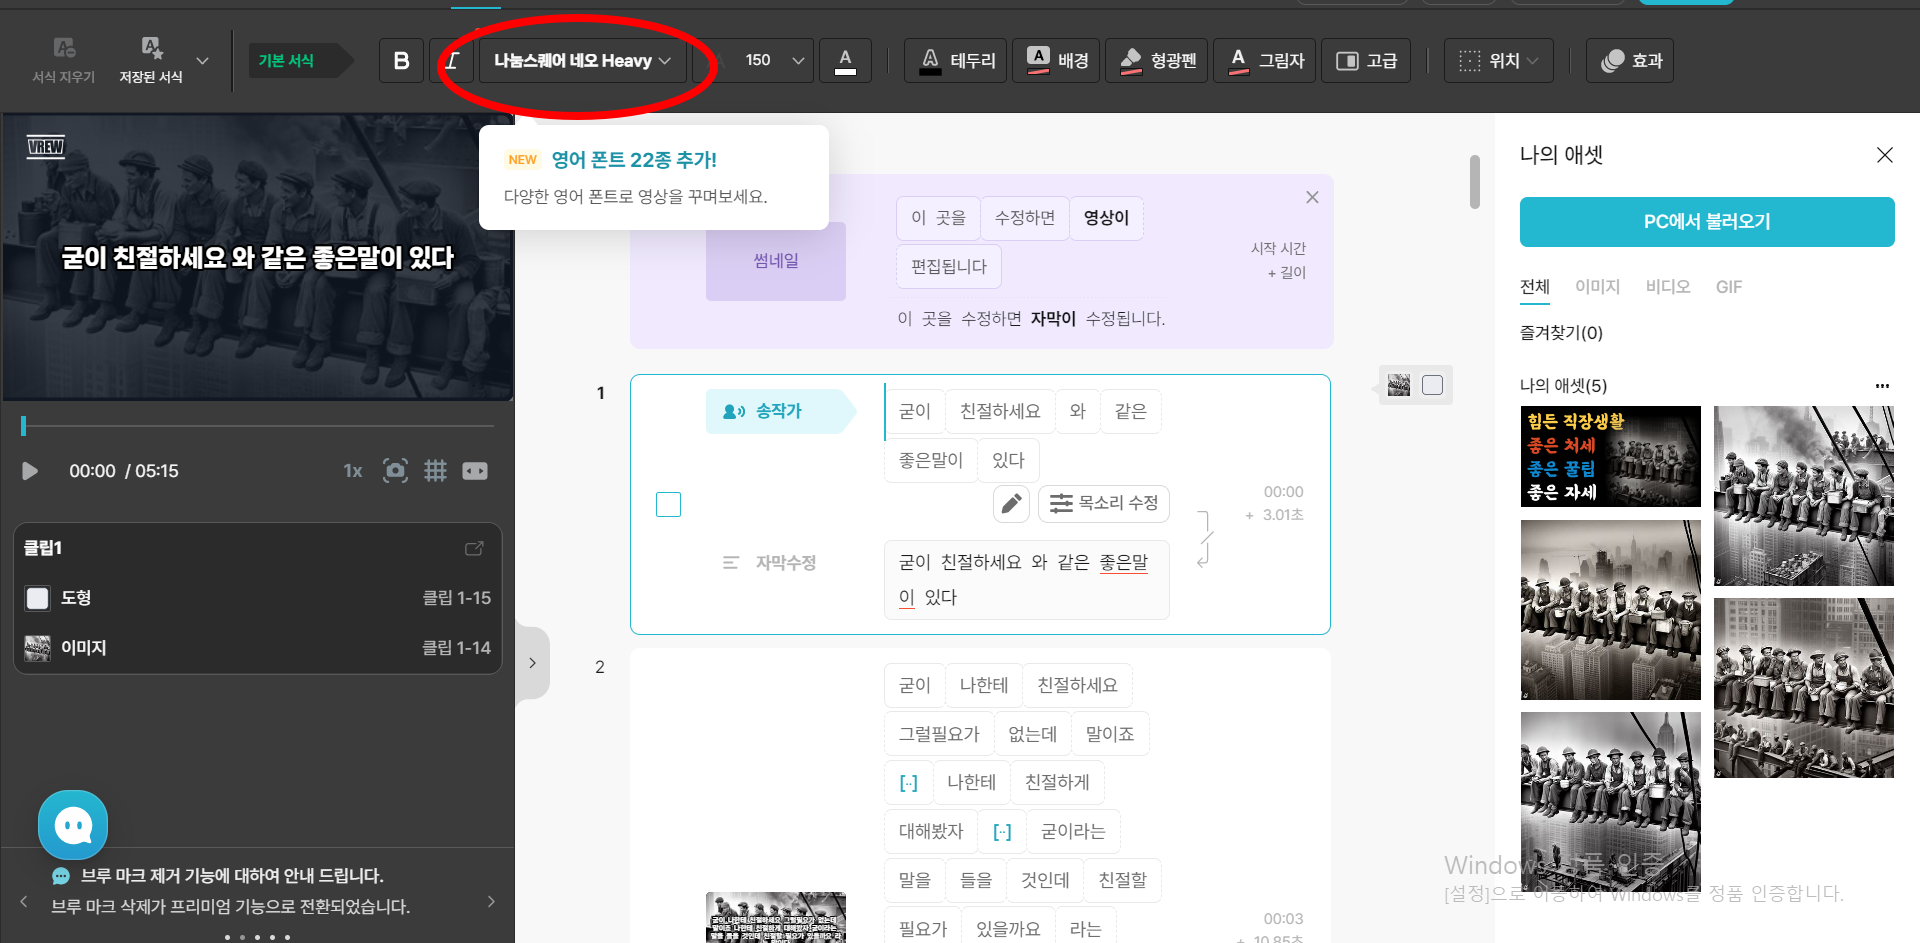Click the clip 2 image thumbnail

tap(776, 917)
